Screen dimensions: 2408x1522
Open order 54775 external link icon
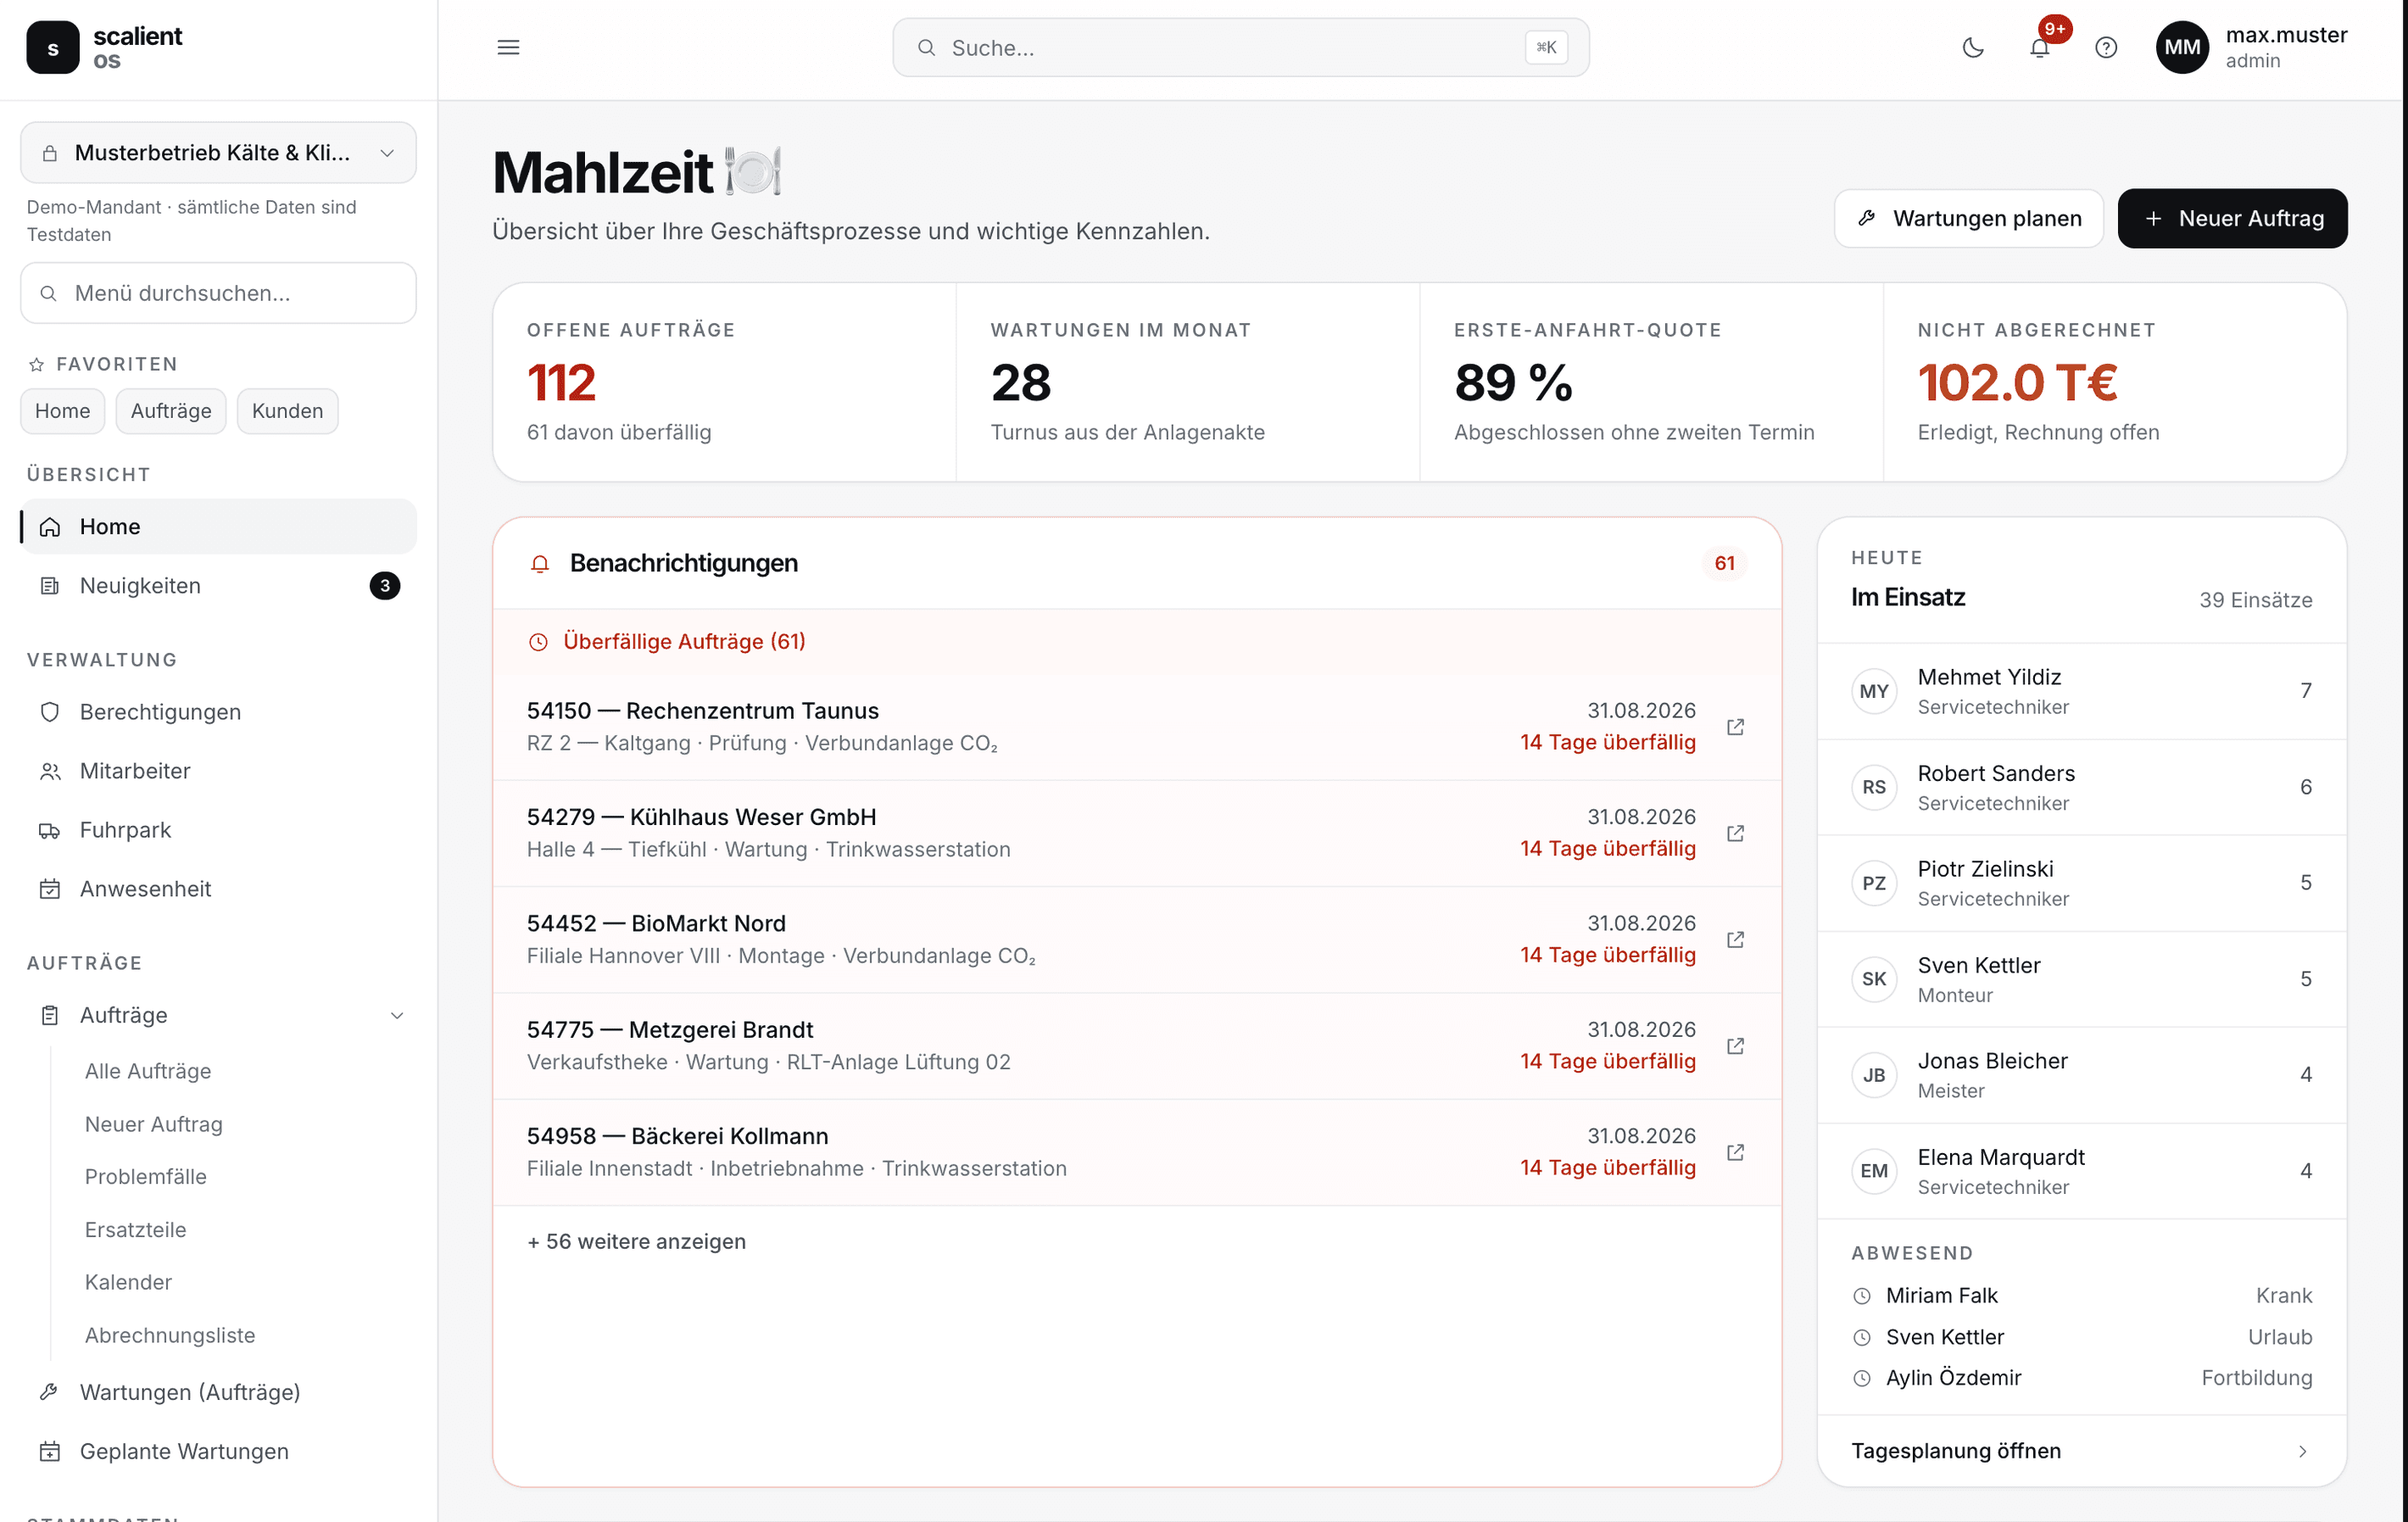tap(1735, 1046)
